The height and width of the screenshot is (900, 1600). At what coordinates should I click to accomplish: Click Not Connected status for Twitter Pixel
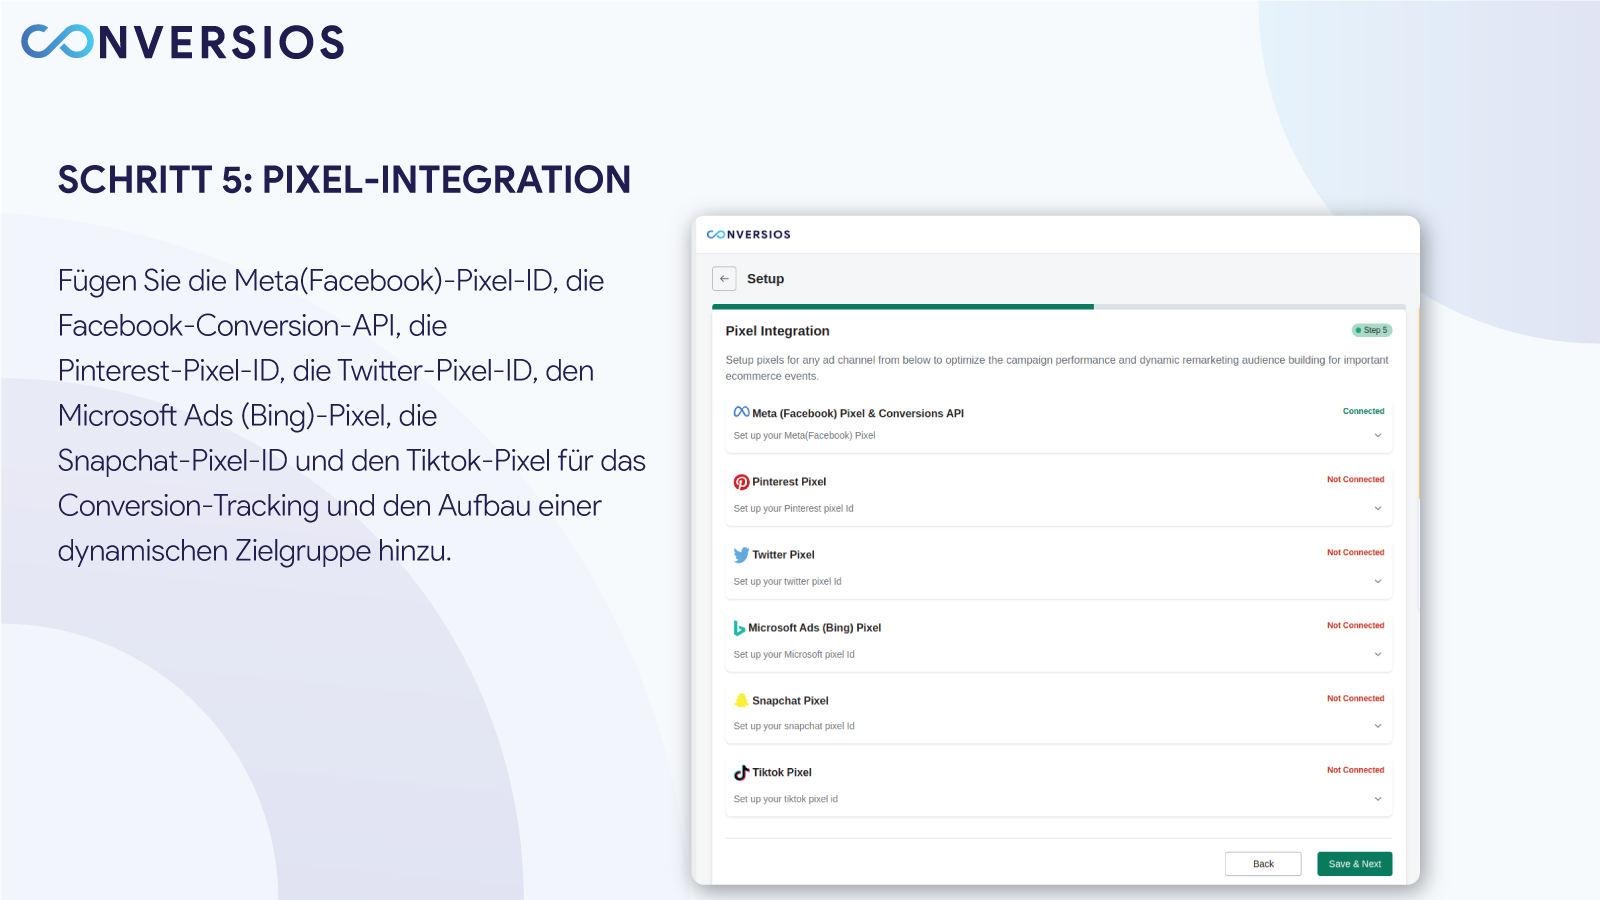[x=1356, y=552]
